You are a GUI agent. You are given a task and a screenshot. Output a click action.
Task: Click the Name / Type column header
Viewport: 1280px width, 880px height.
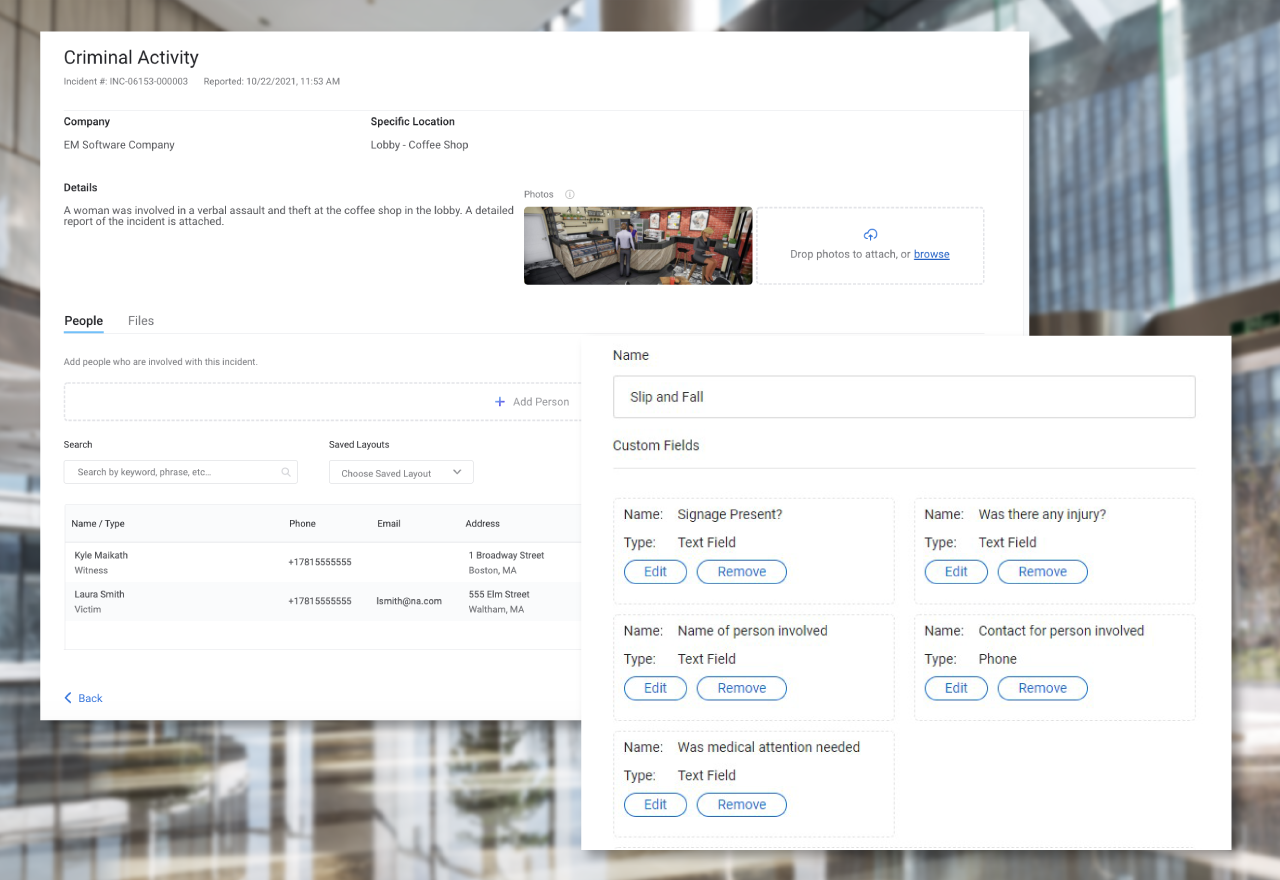tap(98, 524)
